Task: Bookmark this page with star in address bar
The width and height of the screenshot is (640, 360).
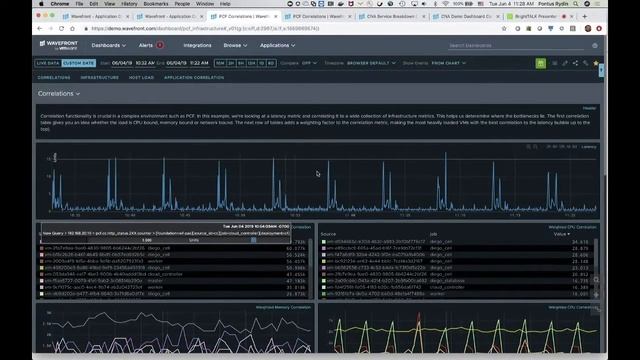Action: click(x=504, y=29)
